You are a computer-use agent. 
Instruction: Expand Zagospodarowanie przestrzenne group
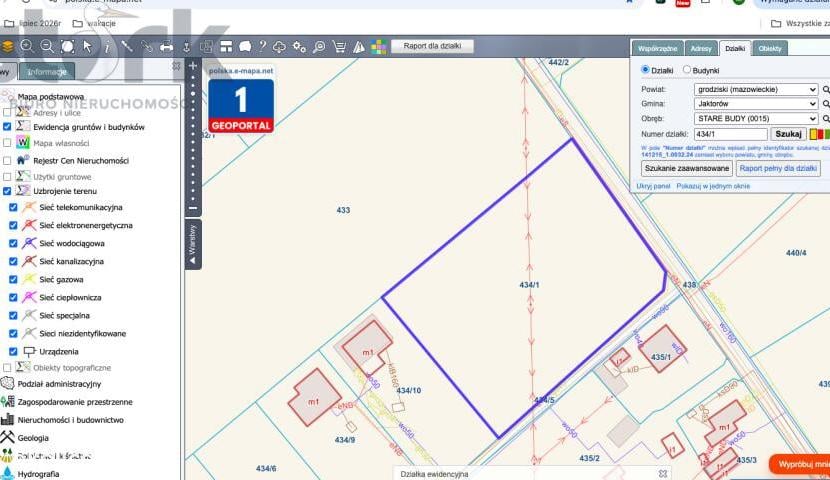point(75,402)
